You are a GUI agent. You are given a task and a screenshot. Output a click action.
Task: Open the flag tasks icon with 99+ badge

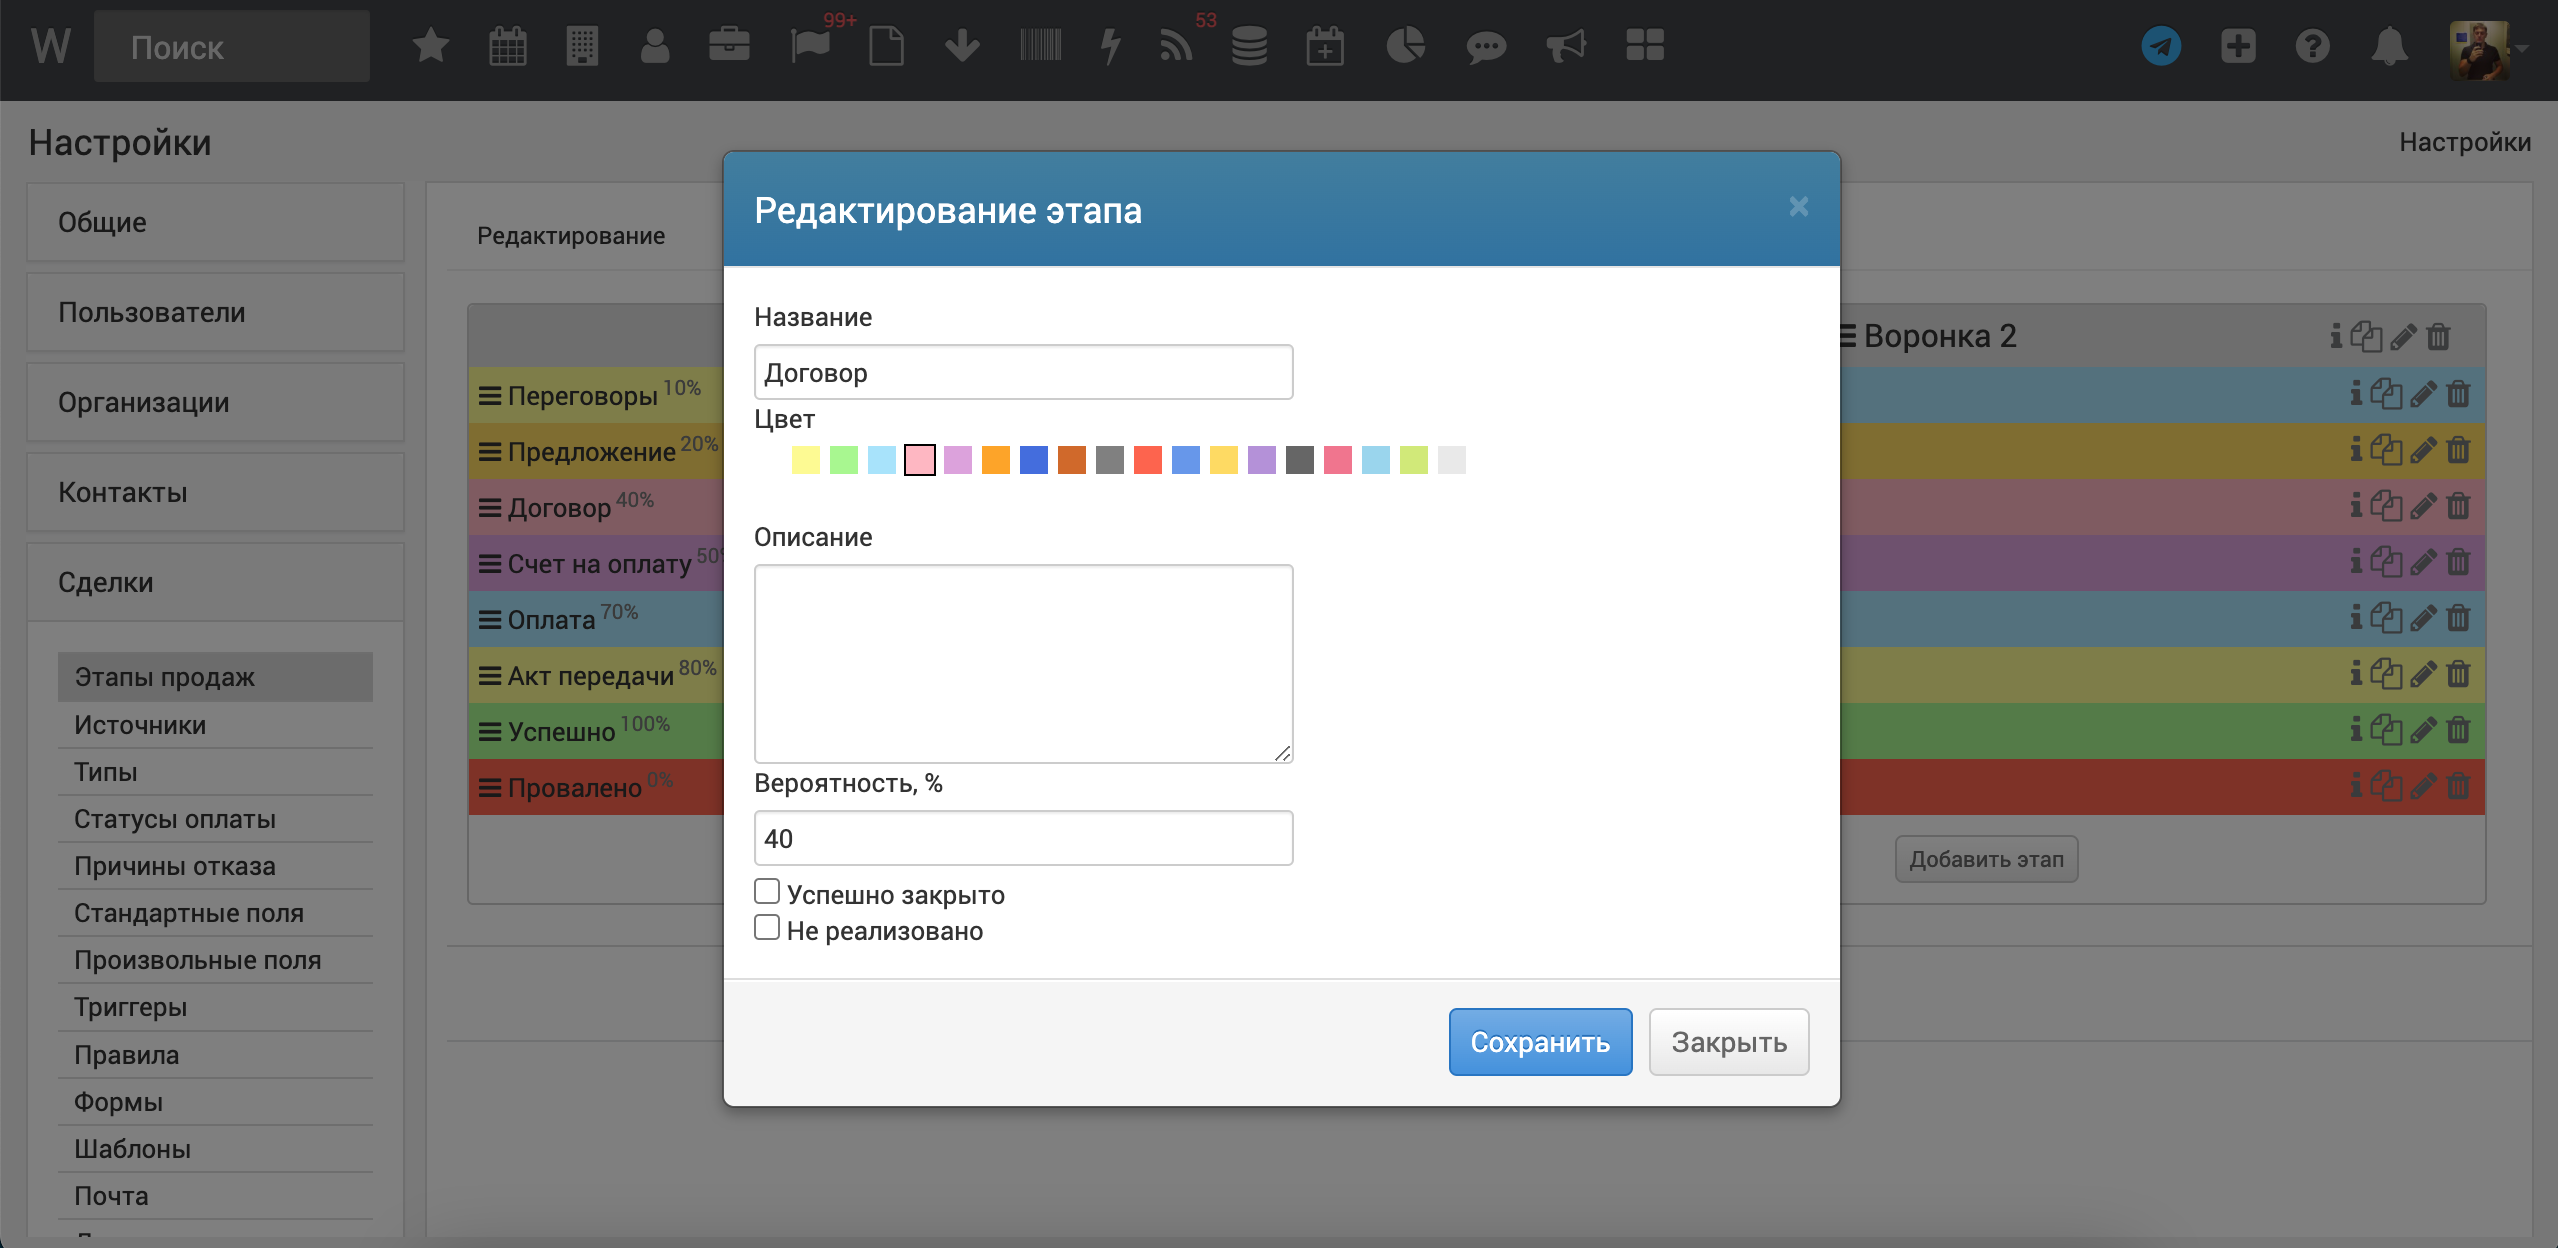tap(810, 46)
